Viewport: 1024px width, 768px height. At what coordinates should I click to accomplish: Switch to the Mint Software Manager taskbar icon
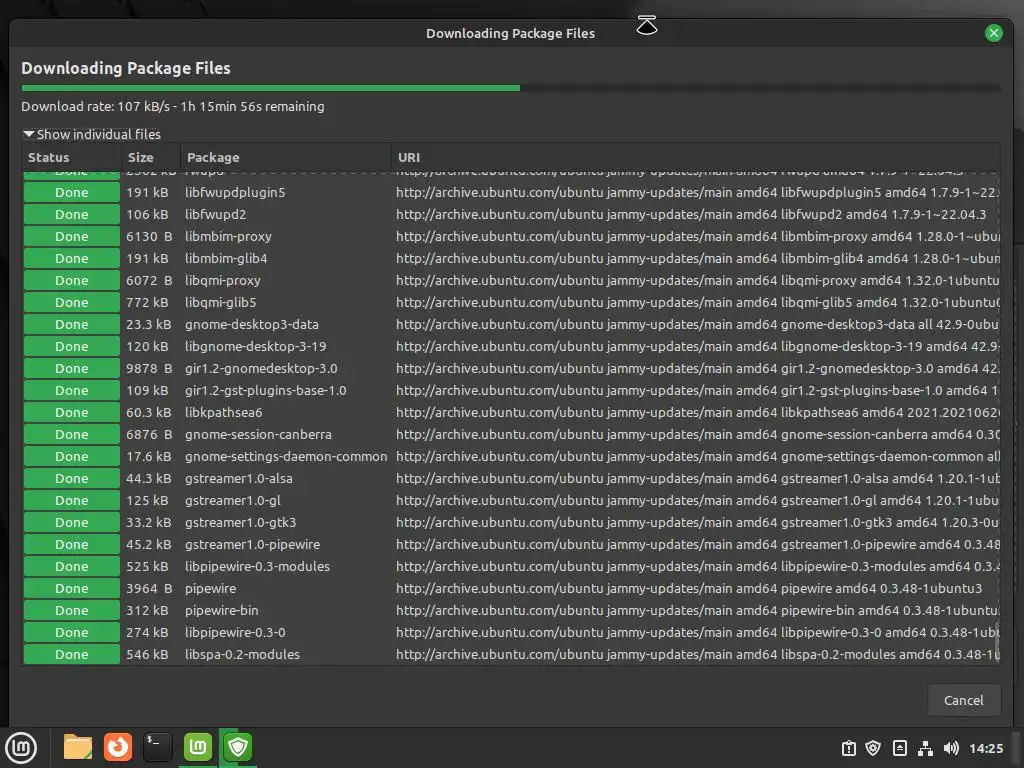(197, 747)
